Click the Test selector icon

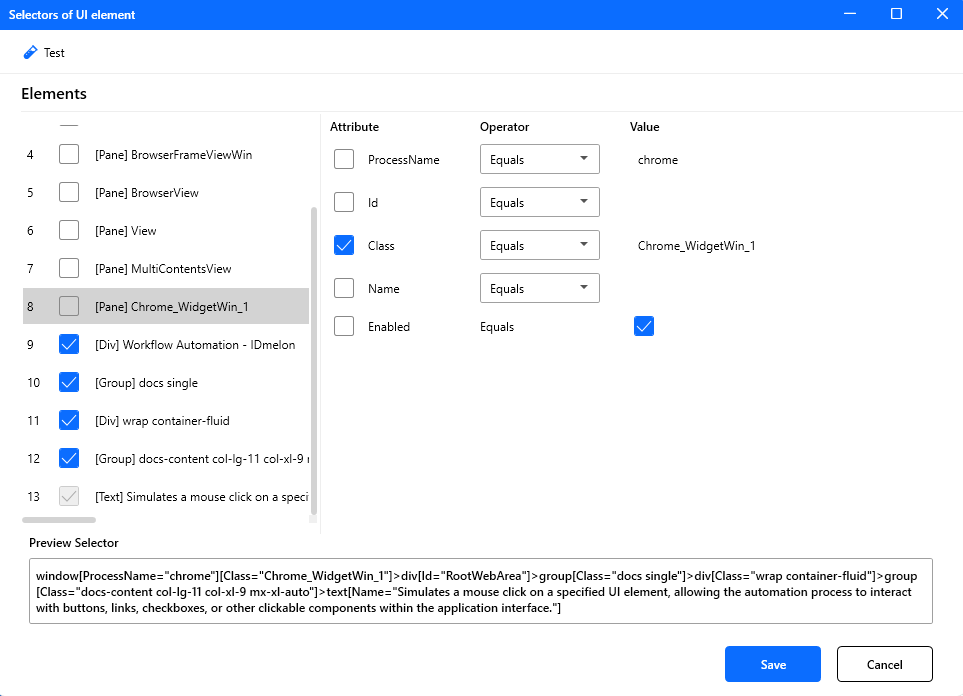pyautogui.click(x=44, y=52)
